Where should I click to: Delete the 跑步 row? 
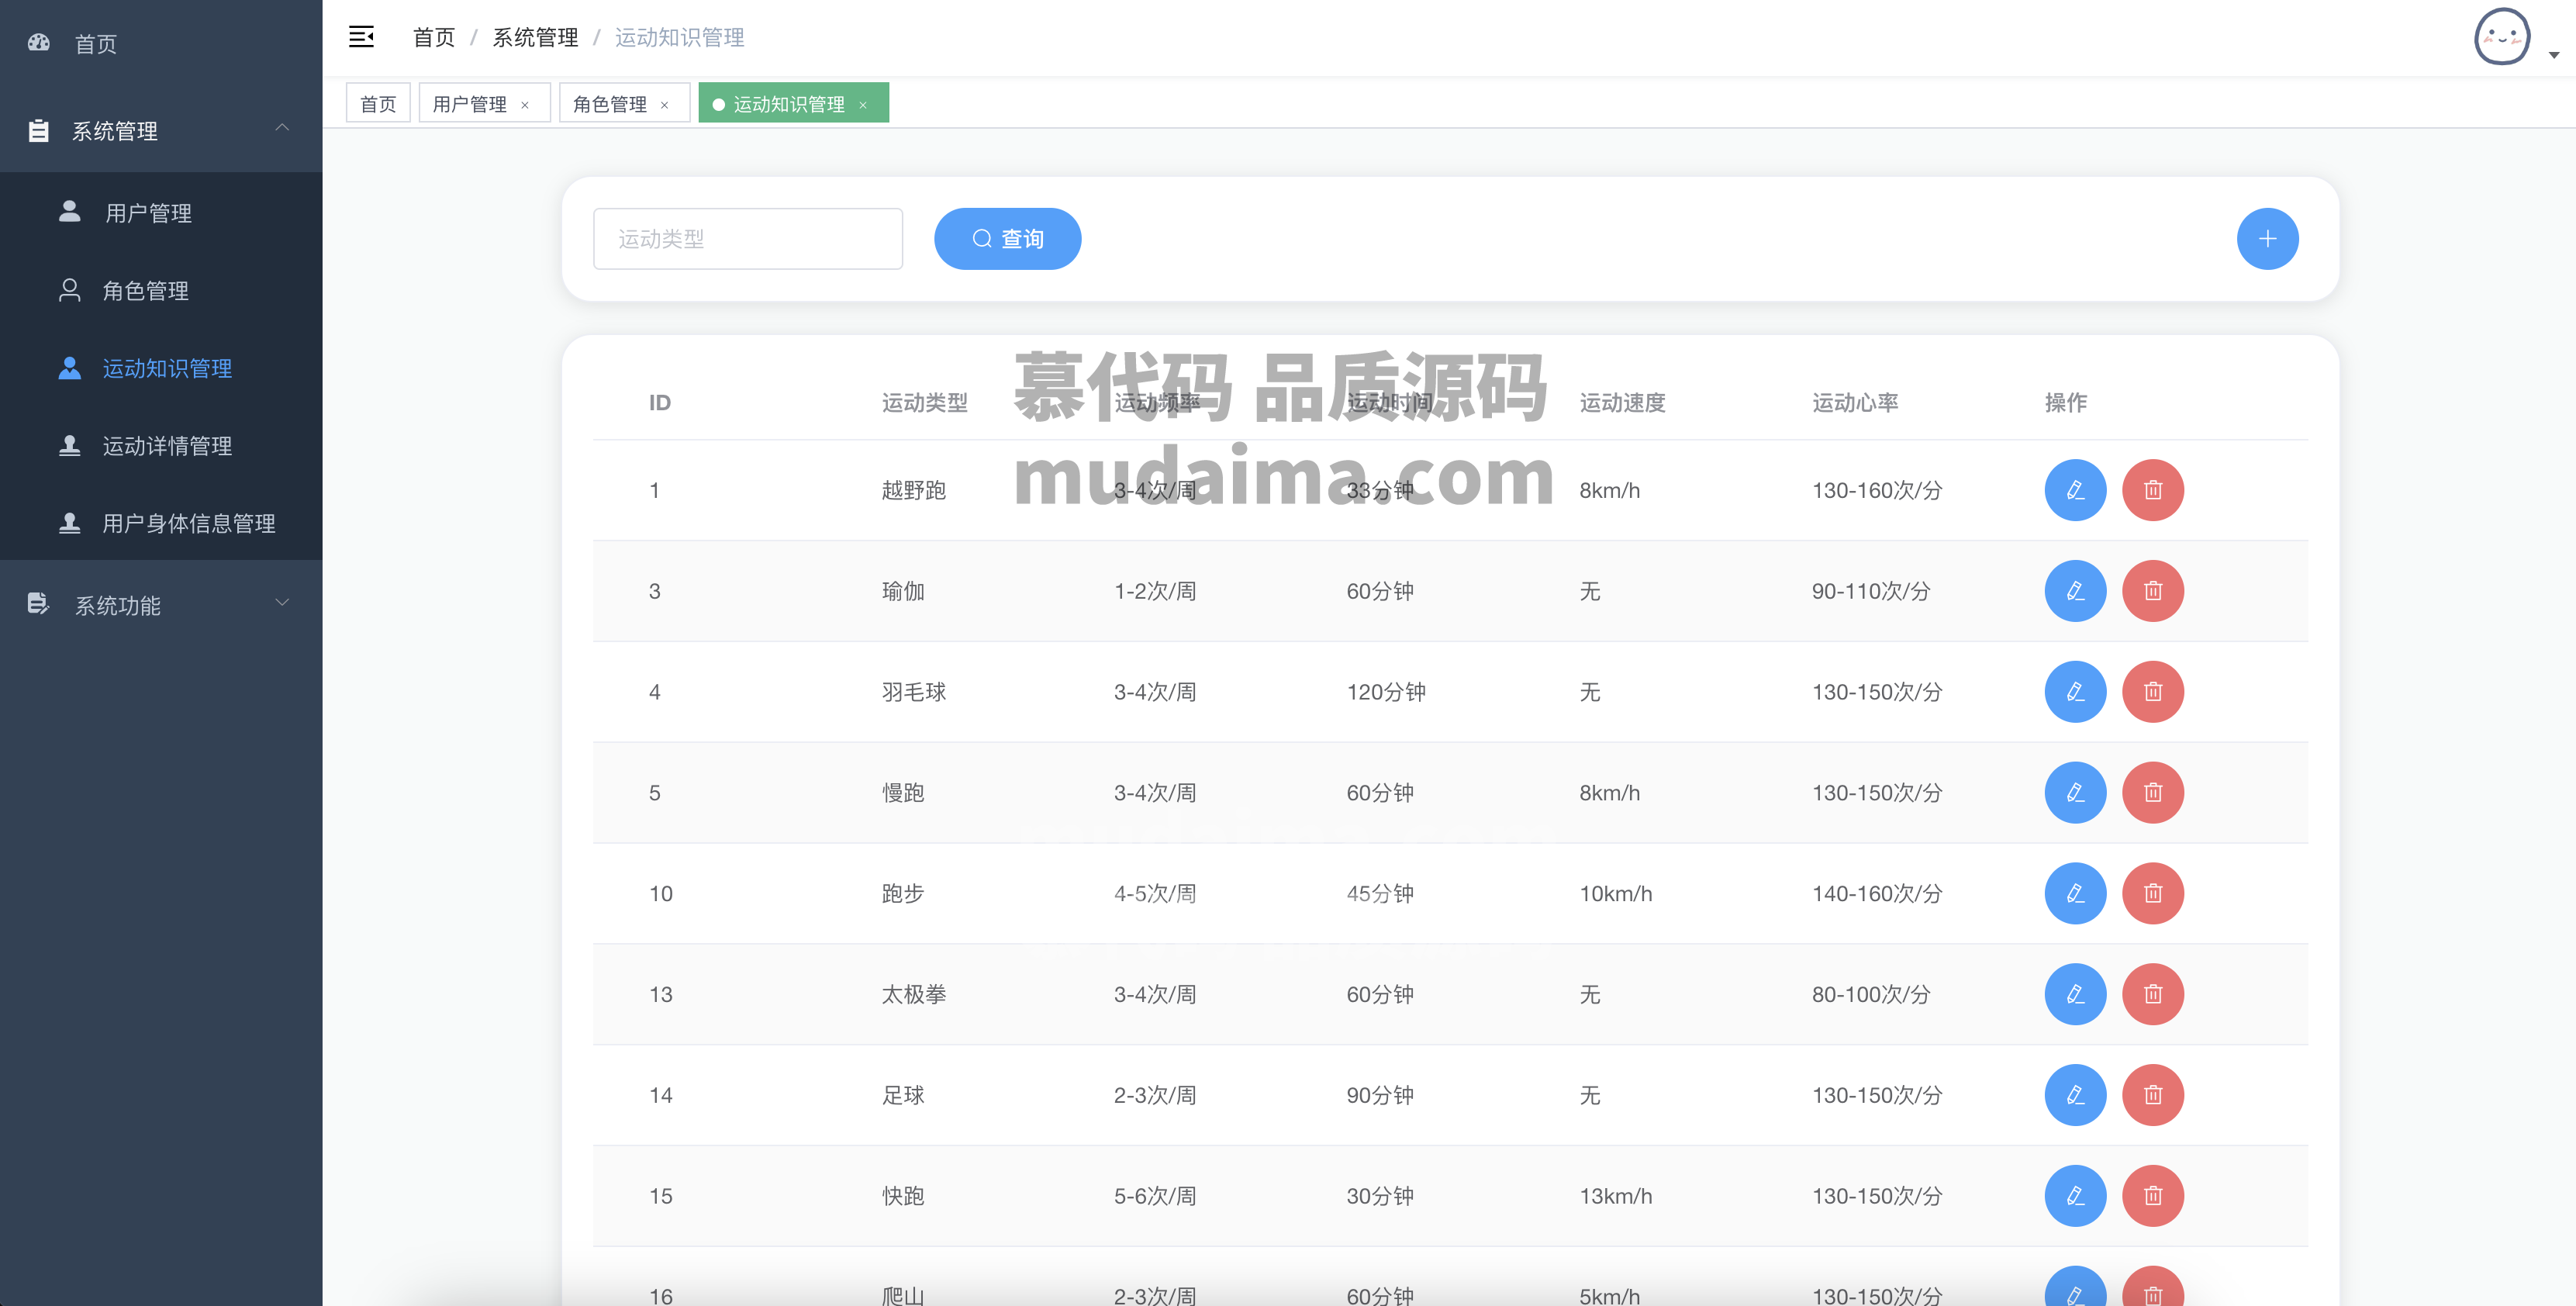(2152, 894)
